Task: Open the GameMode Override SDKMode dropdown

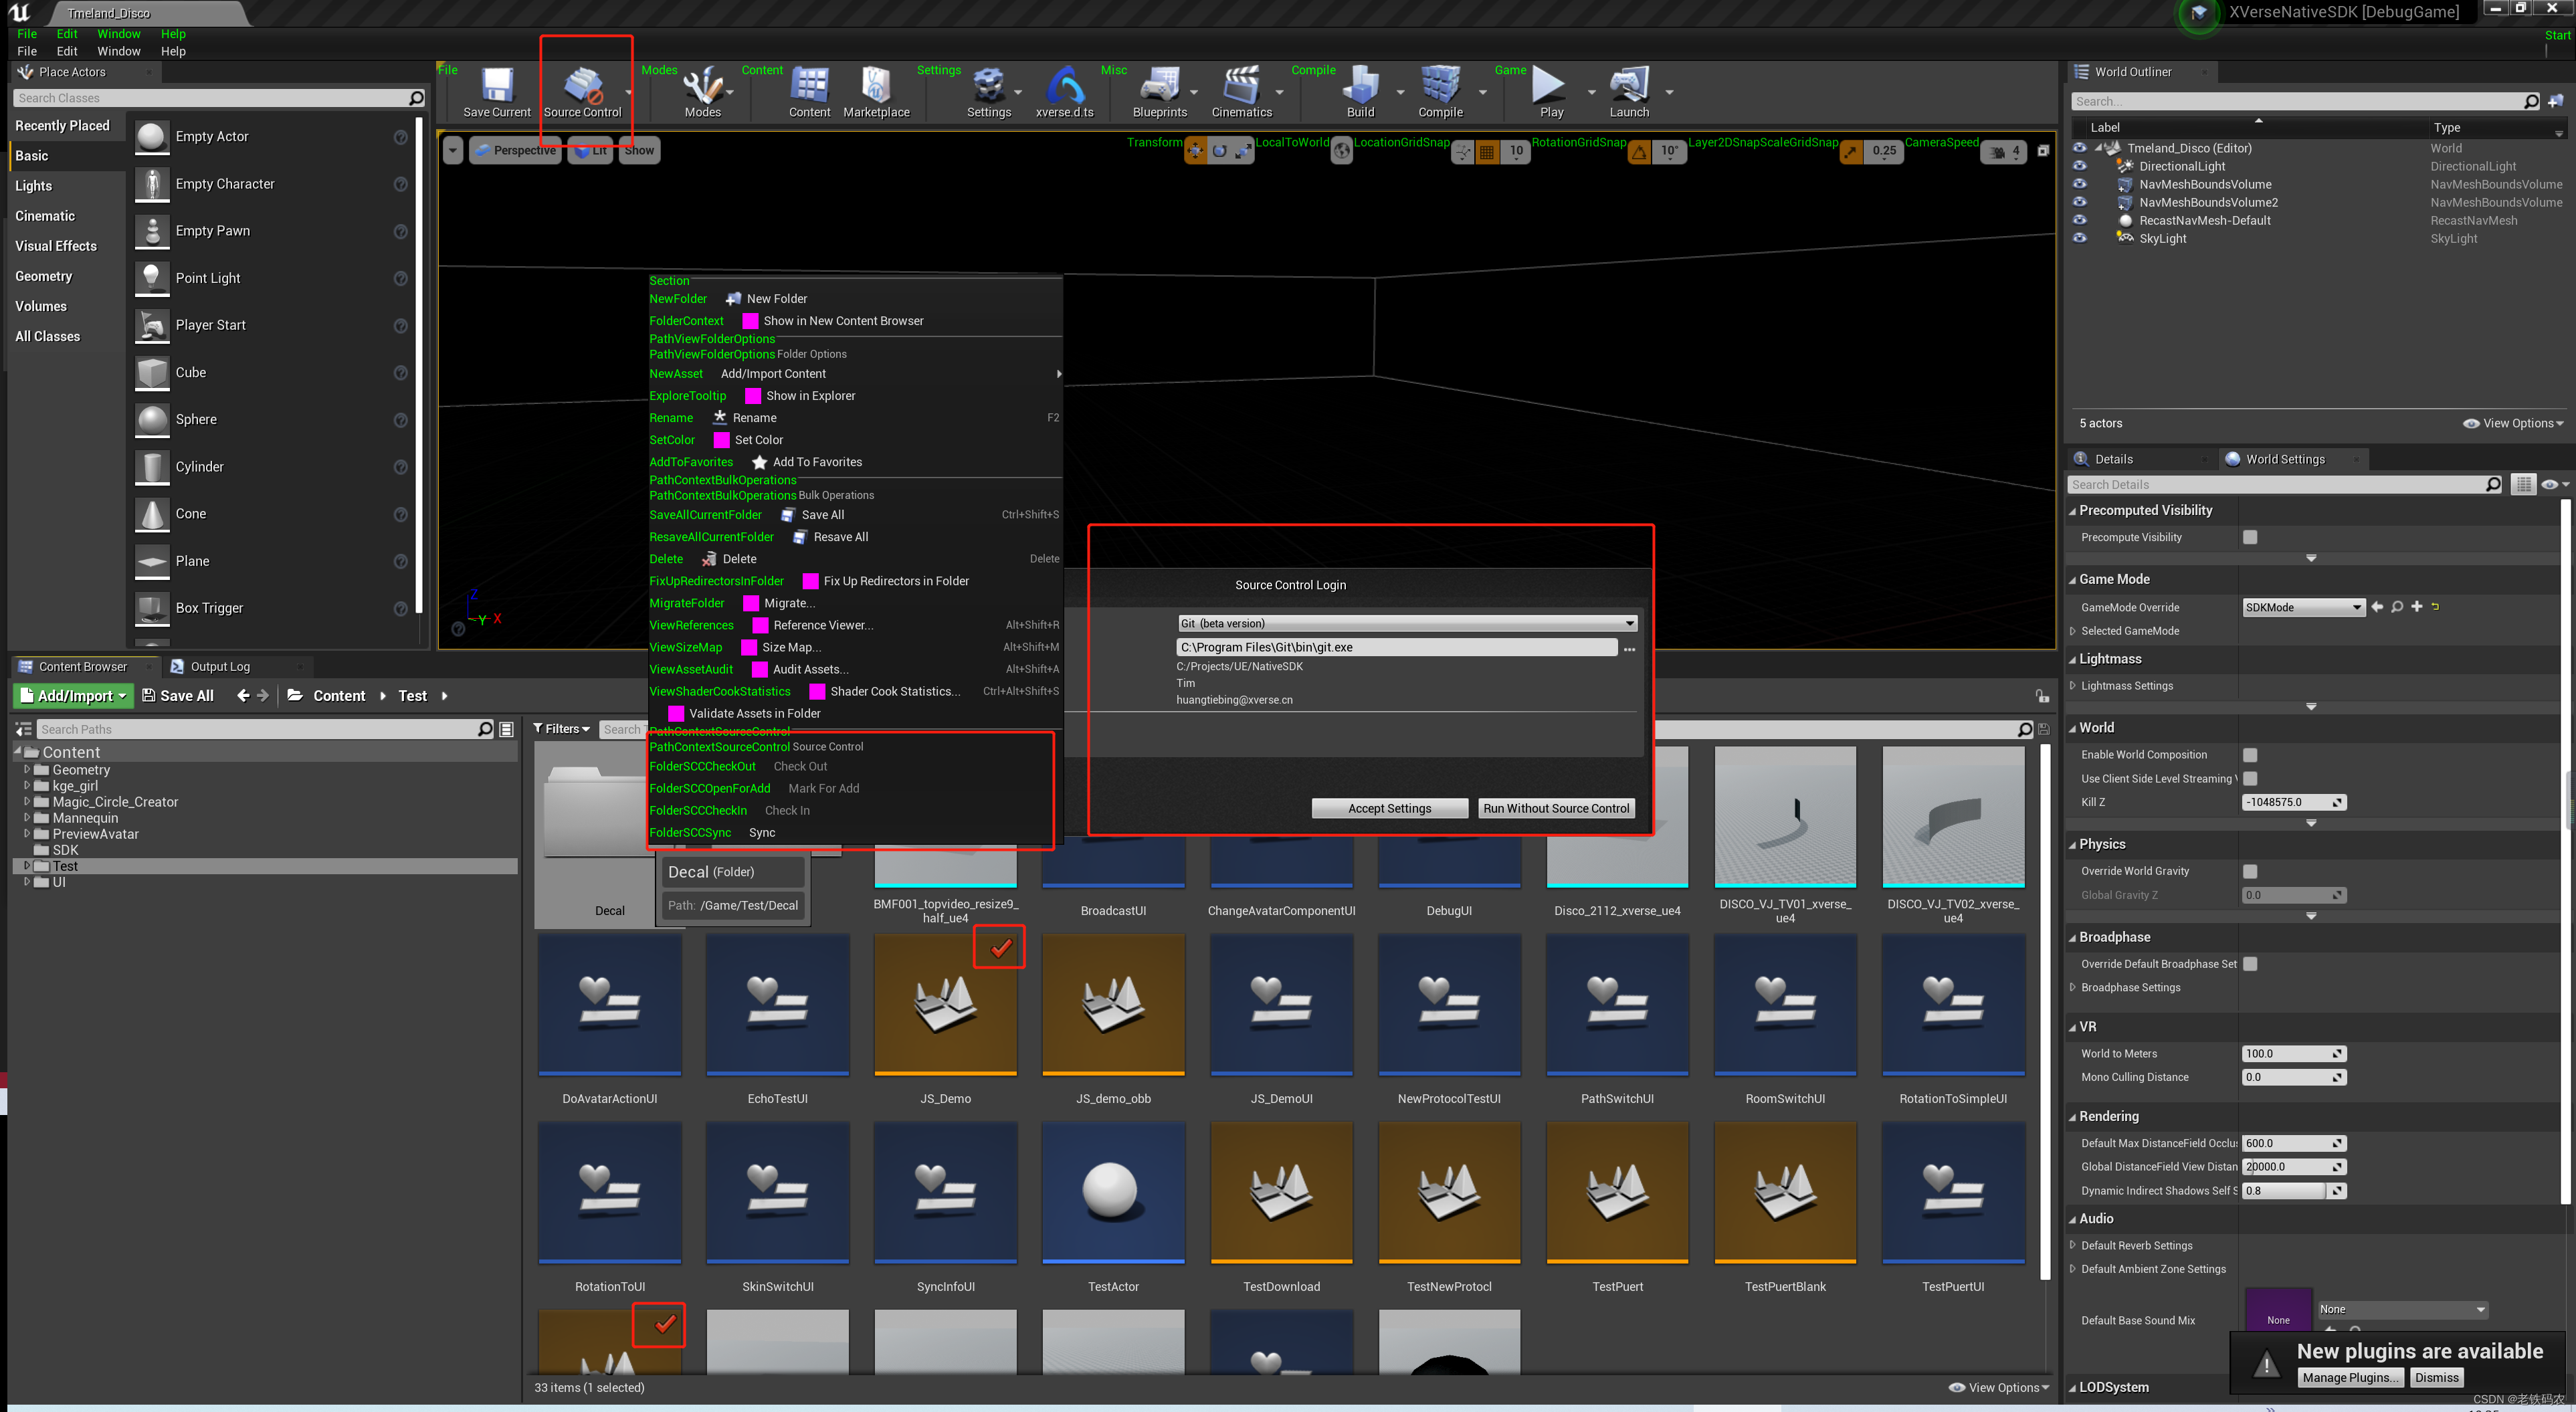Action: pos(2303,607)
